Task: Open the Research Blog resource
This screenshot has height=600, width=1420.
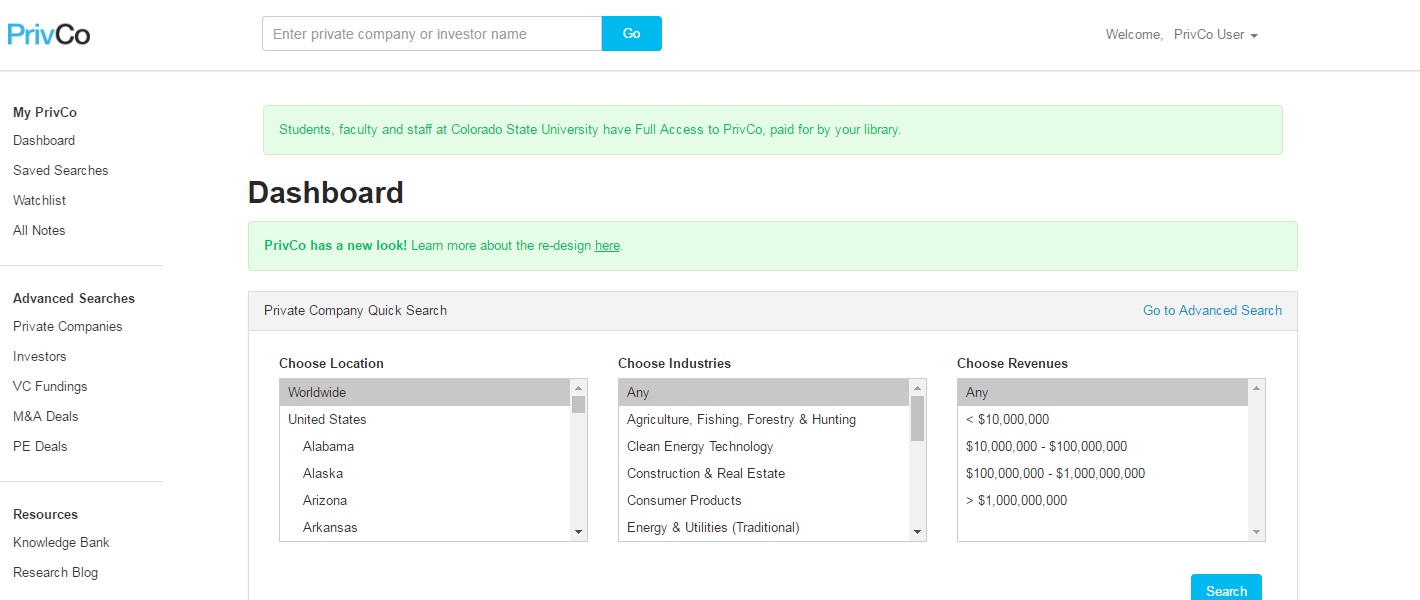Action: [55, 573]
